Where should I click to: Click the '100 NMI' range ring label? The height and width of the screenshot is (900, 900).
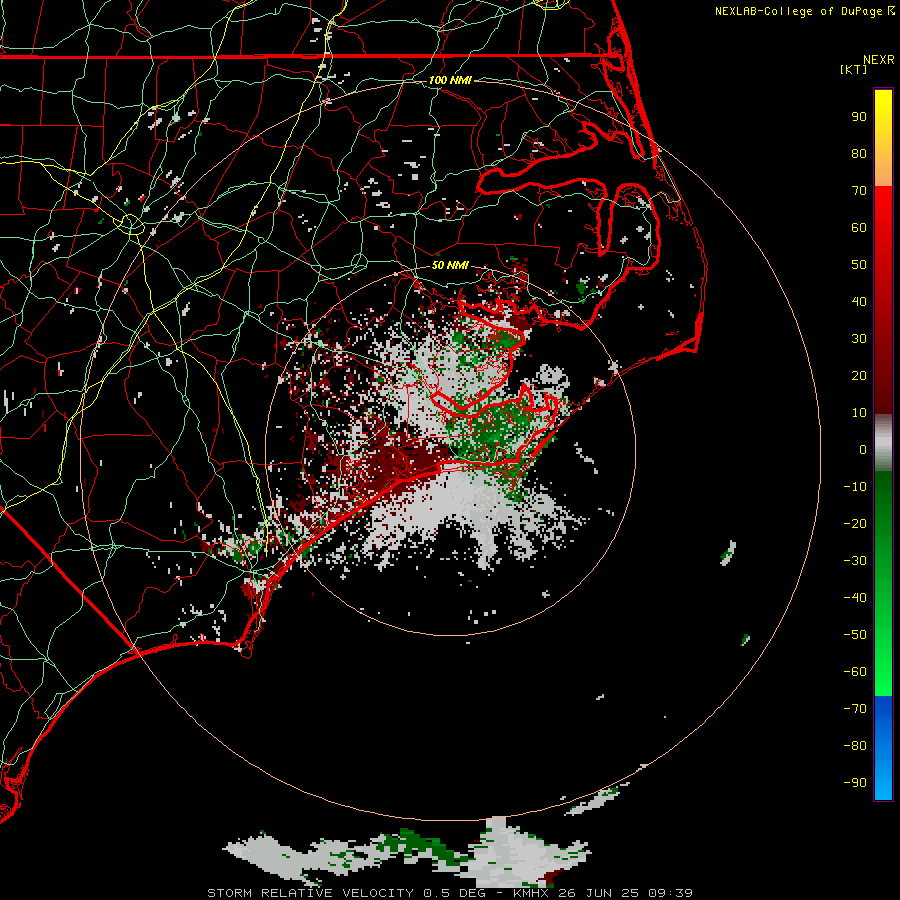pos(450,80)
